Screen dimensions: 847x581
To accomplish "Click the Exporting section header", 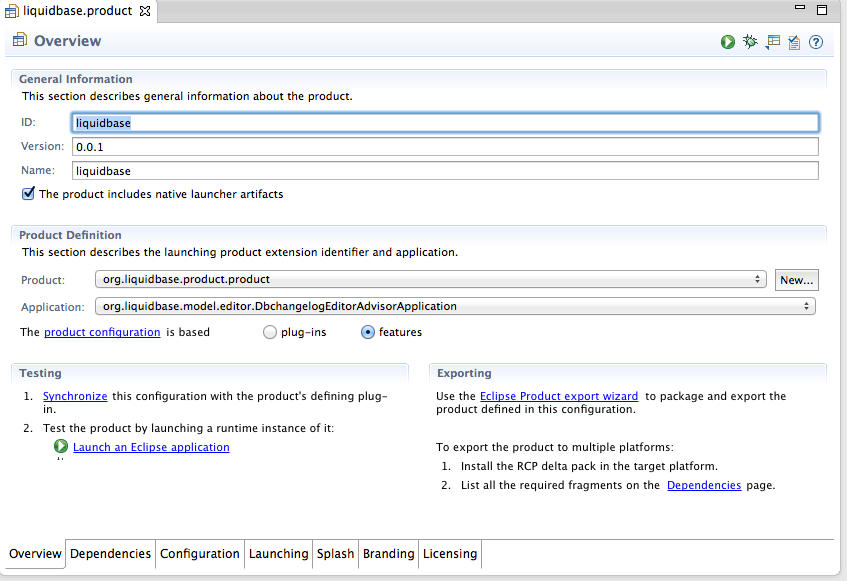I will pyautogui.click(x=464, y=373).
